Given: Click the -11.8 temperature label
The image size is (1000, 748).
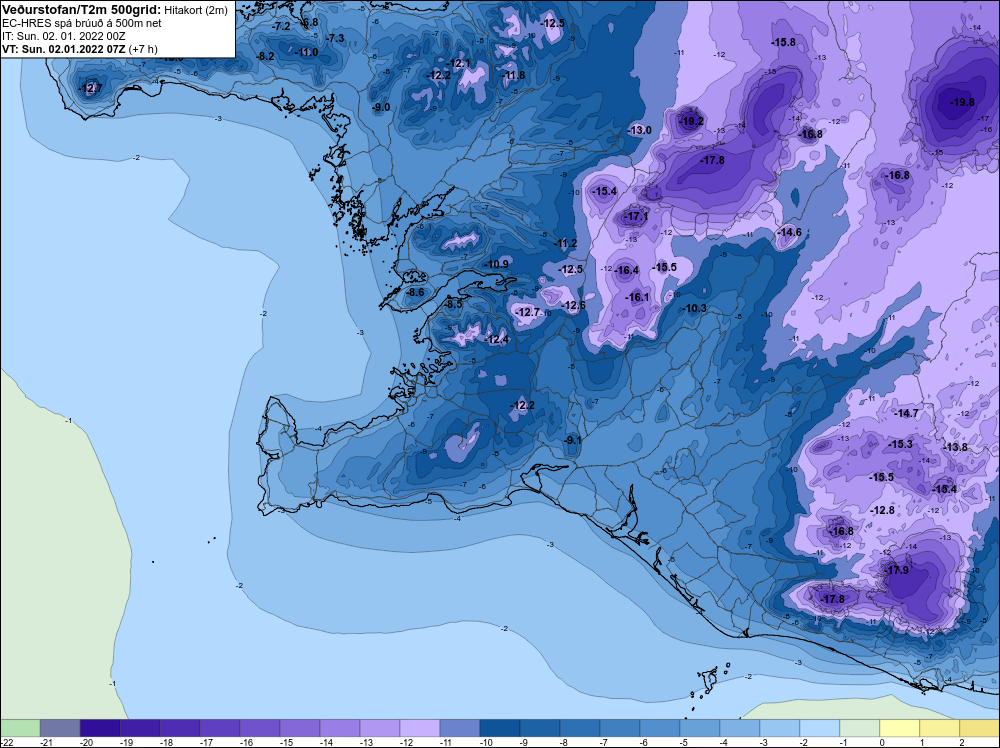Looking at the screenshot, I should click(513, 75).
